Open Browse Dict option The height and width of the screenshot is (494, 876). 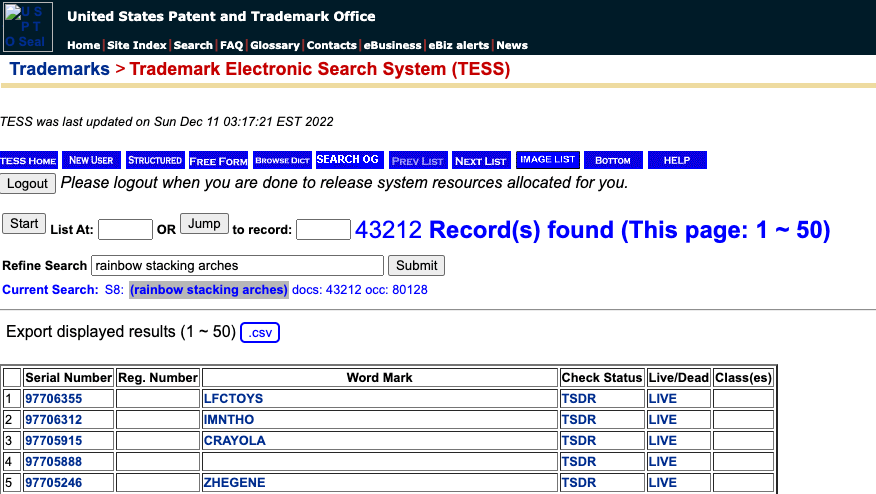[281, 160]
